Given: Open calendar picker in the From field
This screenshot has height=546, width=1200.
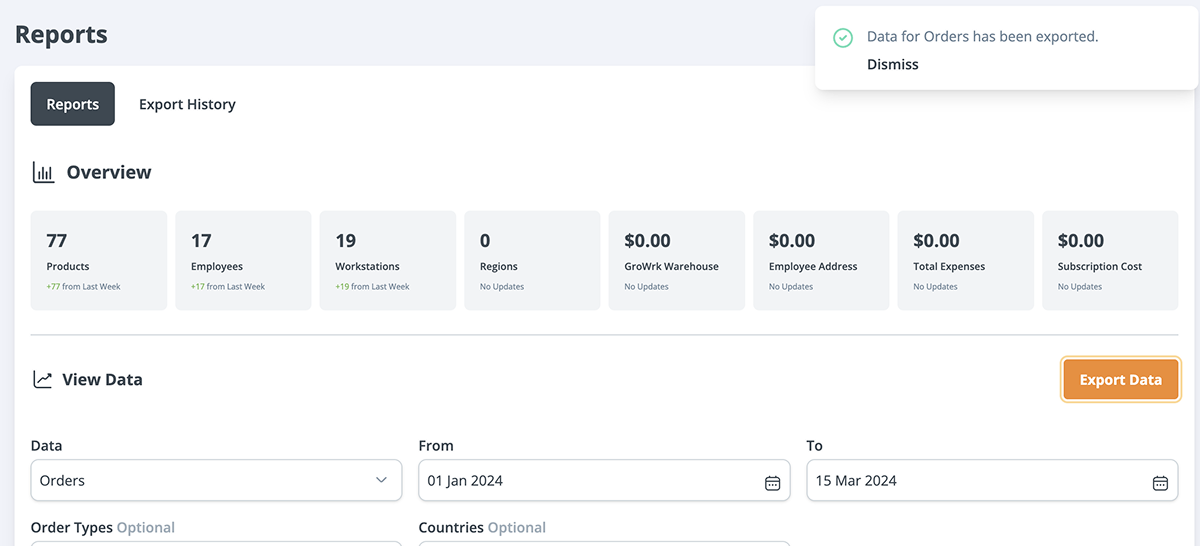Looking at the screenshot, I should [772, 482].
